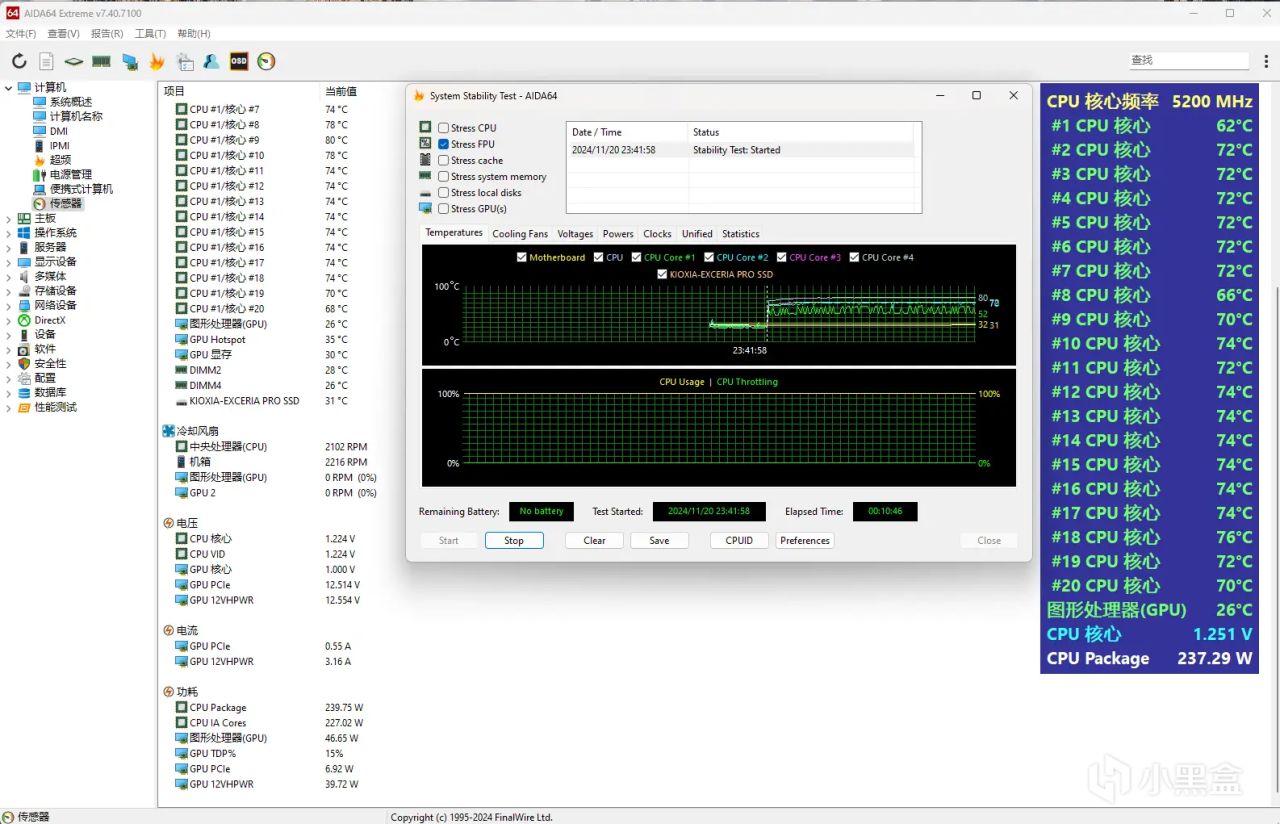Switch to the Cooling Fans tab
1280x824 pixels.
coord(519,234)
